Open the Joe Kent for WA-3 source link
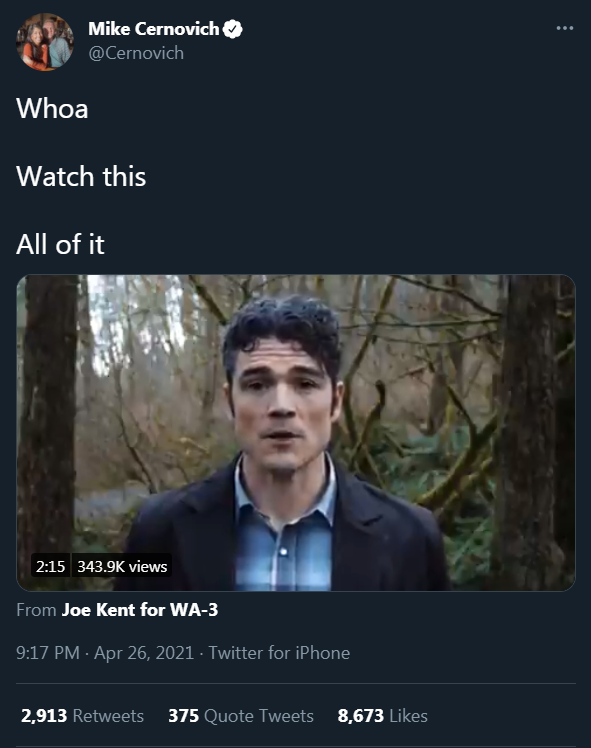Viewport: 591px width, 748px height. point(140,610)
